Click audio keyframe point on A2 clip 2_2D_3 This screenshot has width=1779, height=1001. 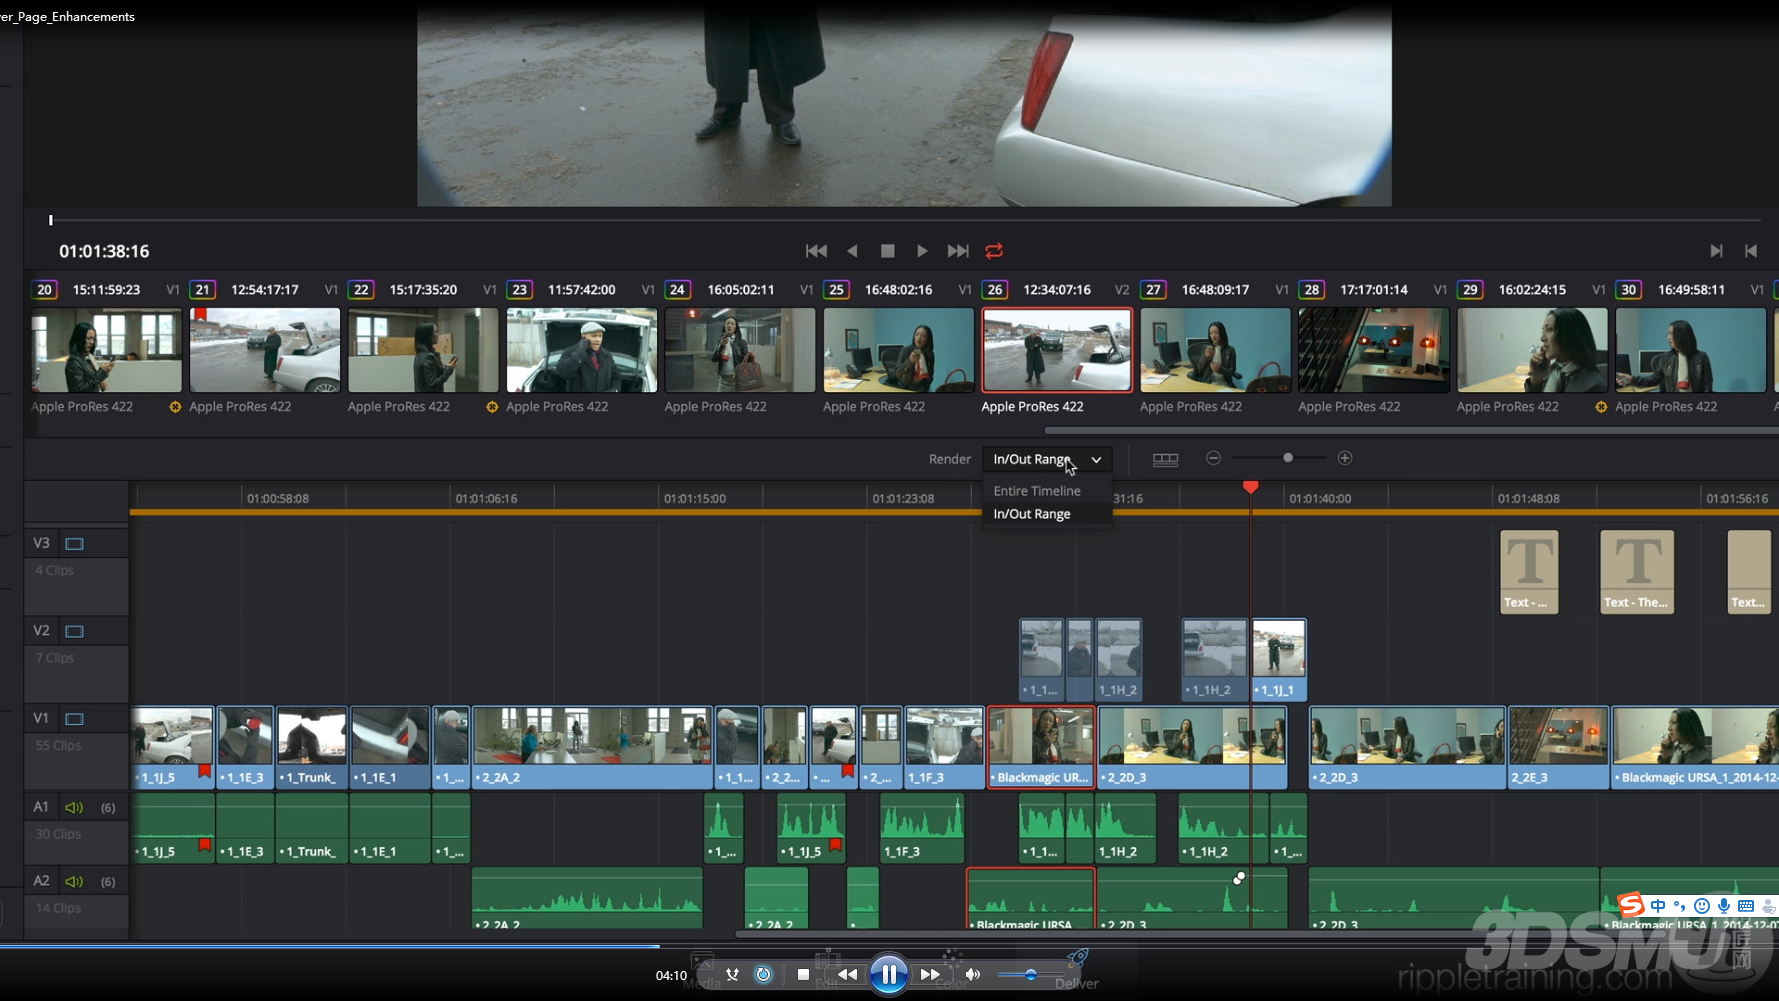(1239, 878)
